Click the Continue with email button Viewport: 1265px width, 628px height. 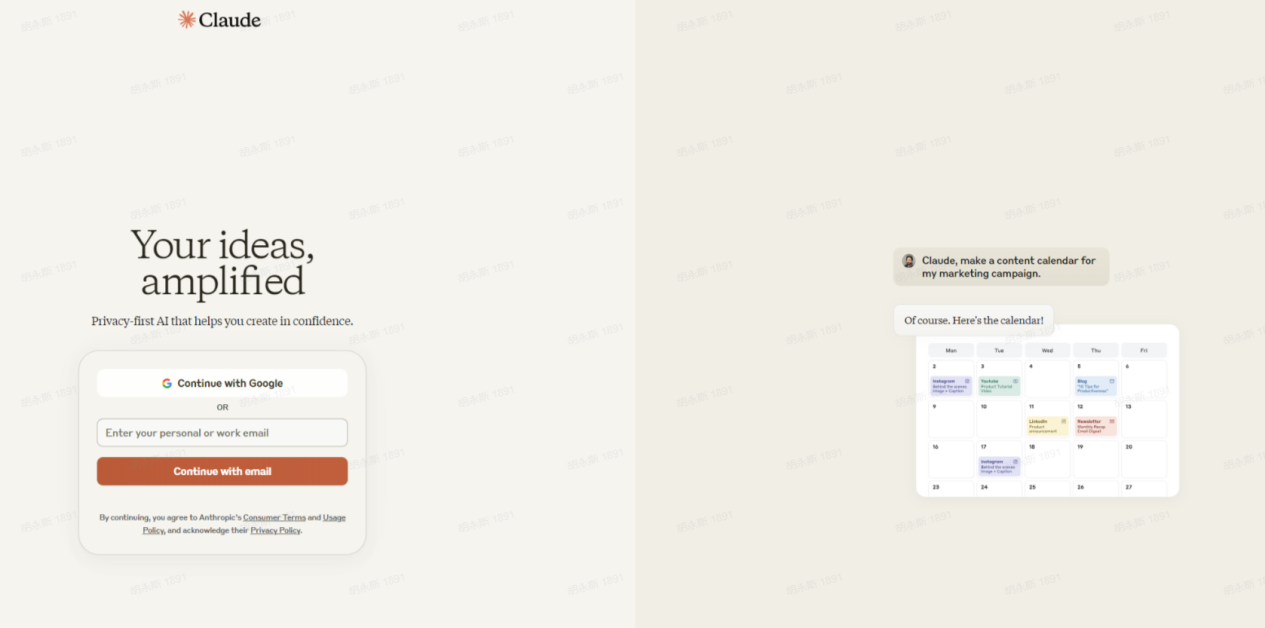point(222,471)
